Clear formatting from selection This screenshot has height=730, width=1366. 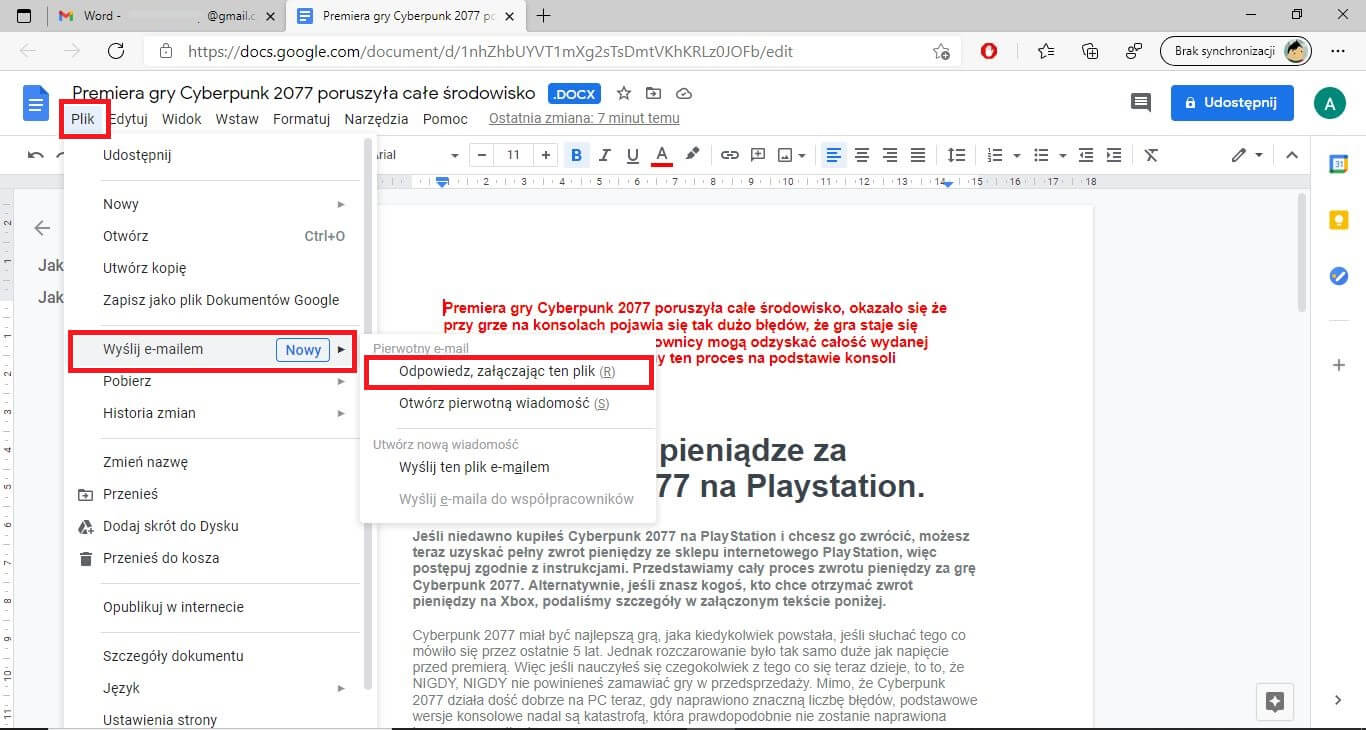click(x=1151, y=155)
